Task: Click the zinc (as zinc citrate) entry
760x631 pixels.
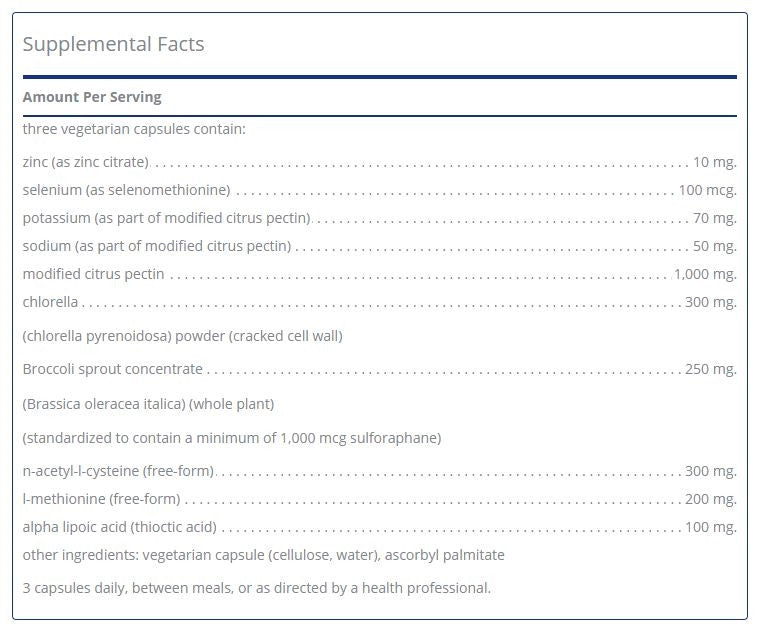Action: click(x=86, y=162)
